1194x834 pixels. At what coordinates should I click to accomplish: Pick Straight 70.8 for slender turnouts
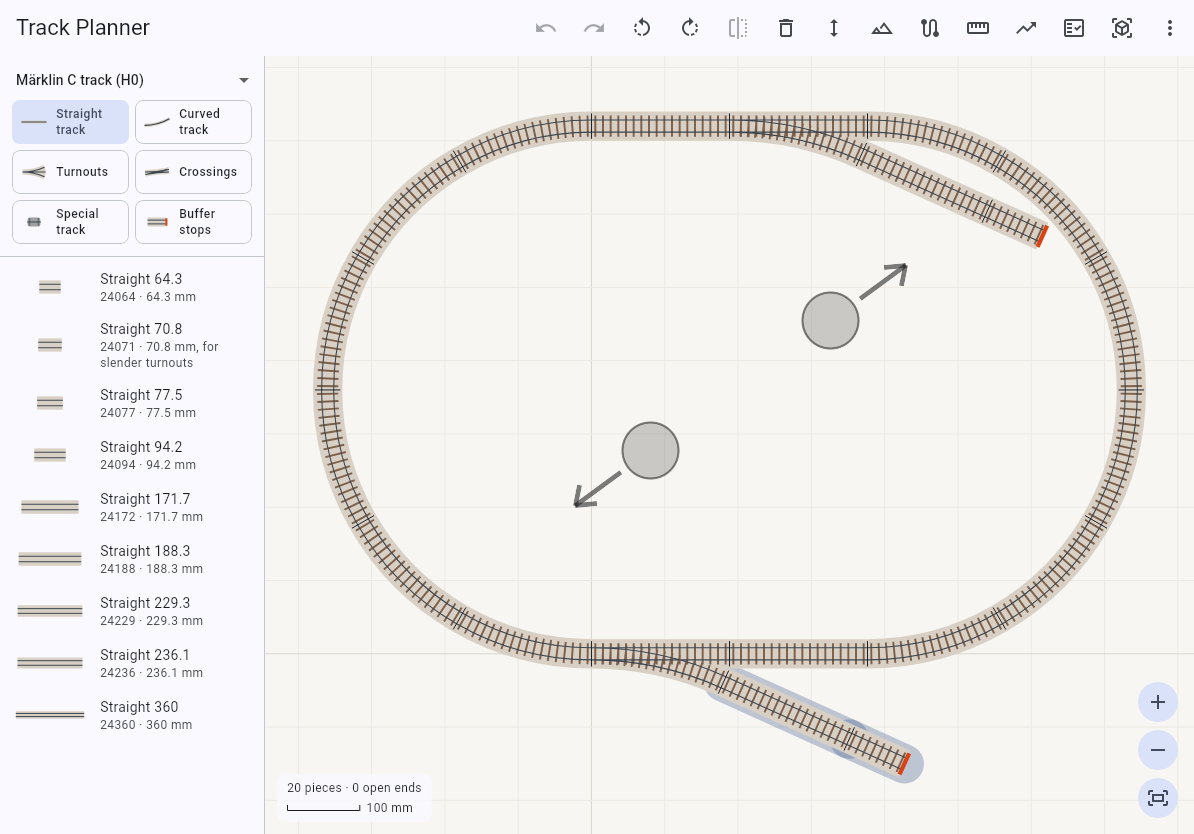[132, 345]
